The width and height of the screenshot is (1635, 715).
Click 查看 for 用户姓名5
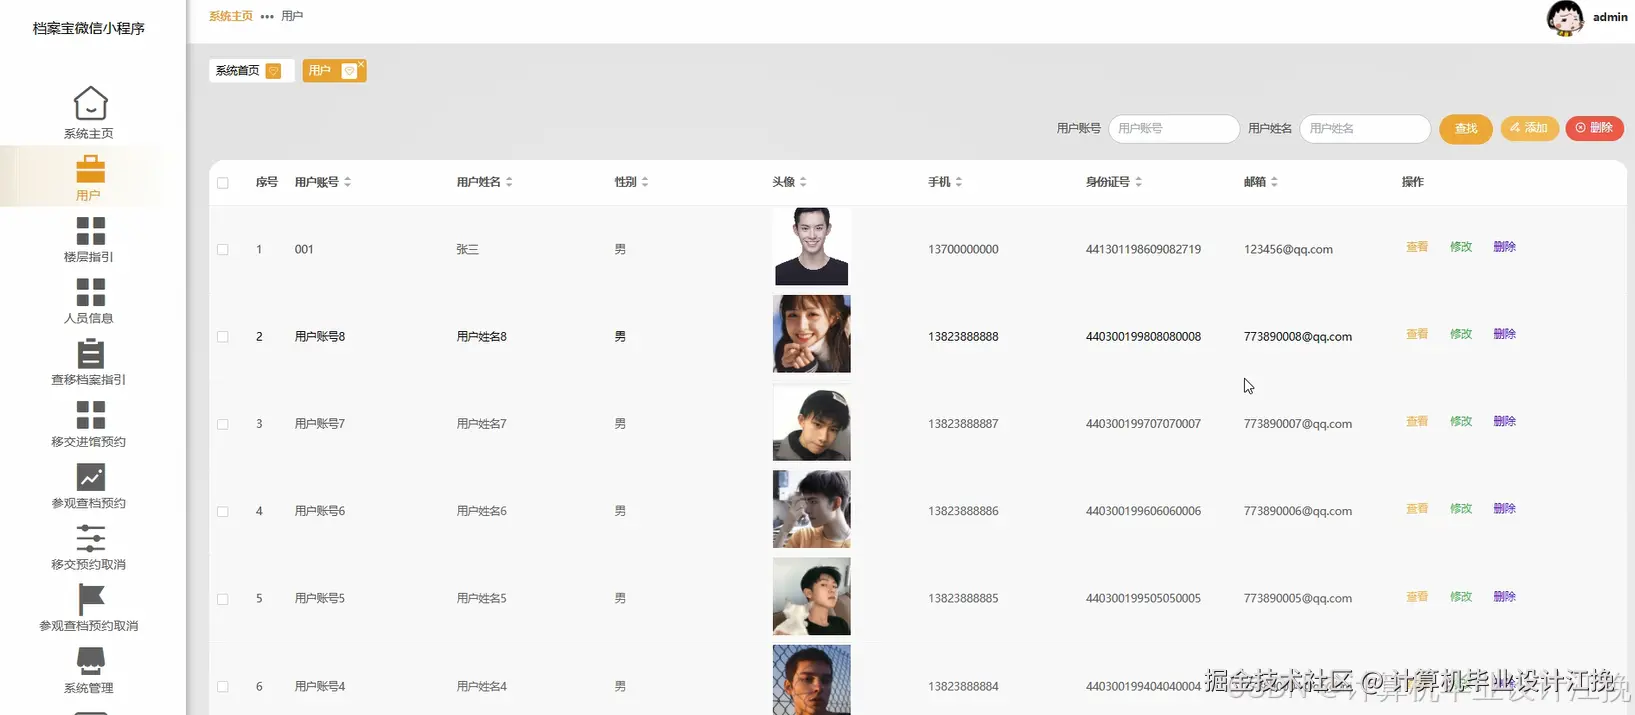click(1417, 596)
